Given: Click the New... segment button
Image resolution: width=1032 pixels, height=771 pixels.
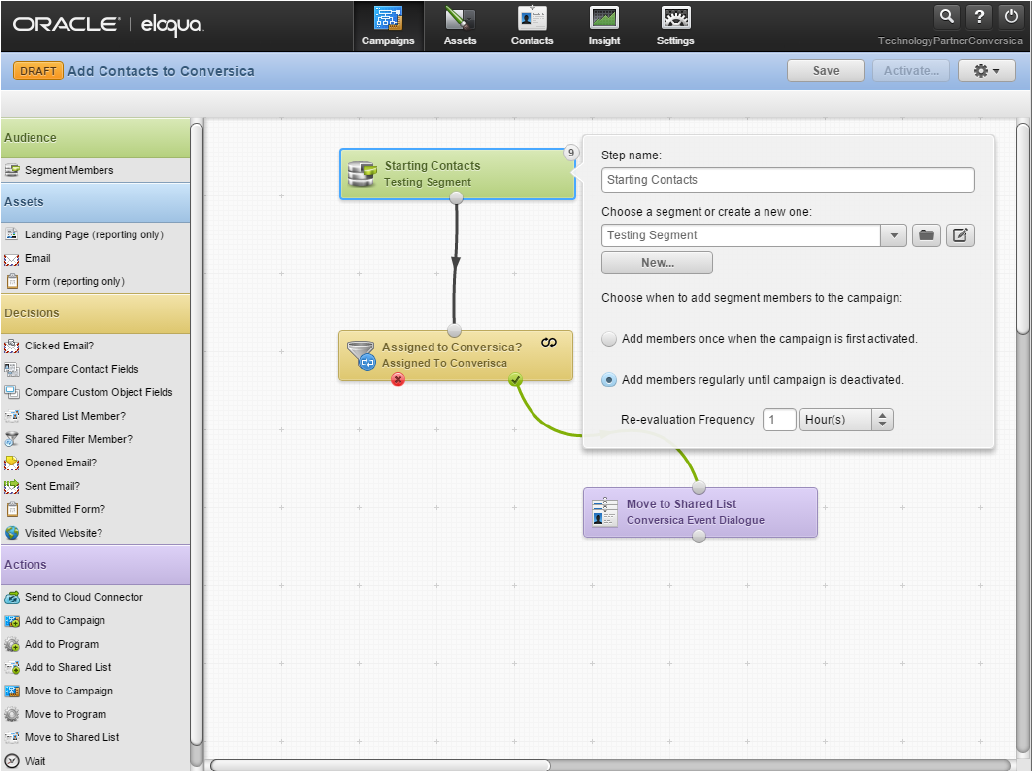Looking at the screenshot, I should point(657,263).
